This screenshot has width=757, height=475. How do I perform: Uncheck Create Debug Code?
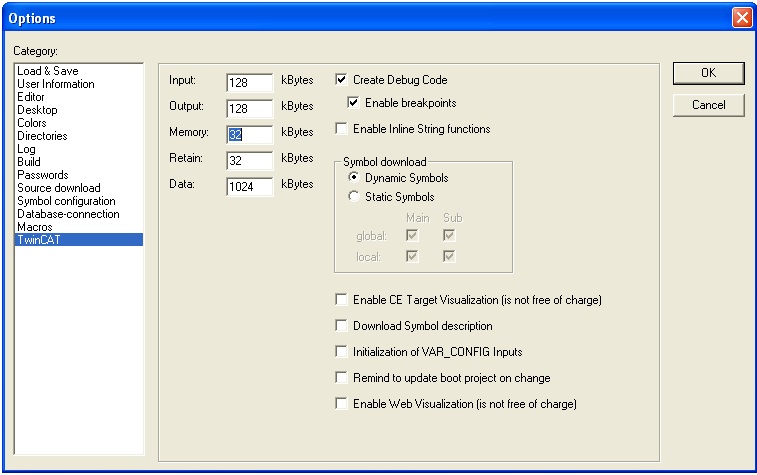[x=341, y=80]
